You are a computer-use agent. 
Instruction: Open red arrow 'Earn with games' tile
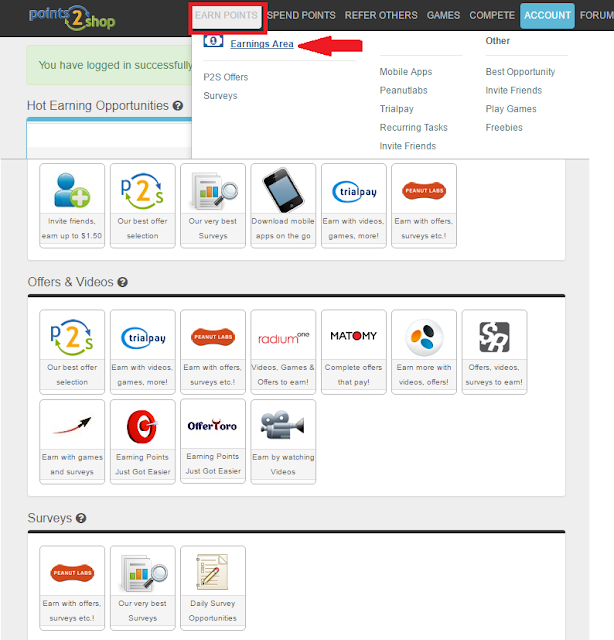coord(72,442)
